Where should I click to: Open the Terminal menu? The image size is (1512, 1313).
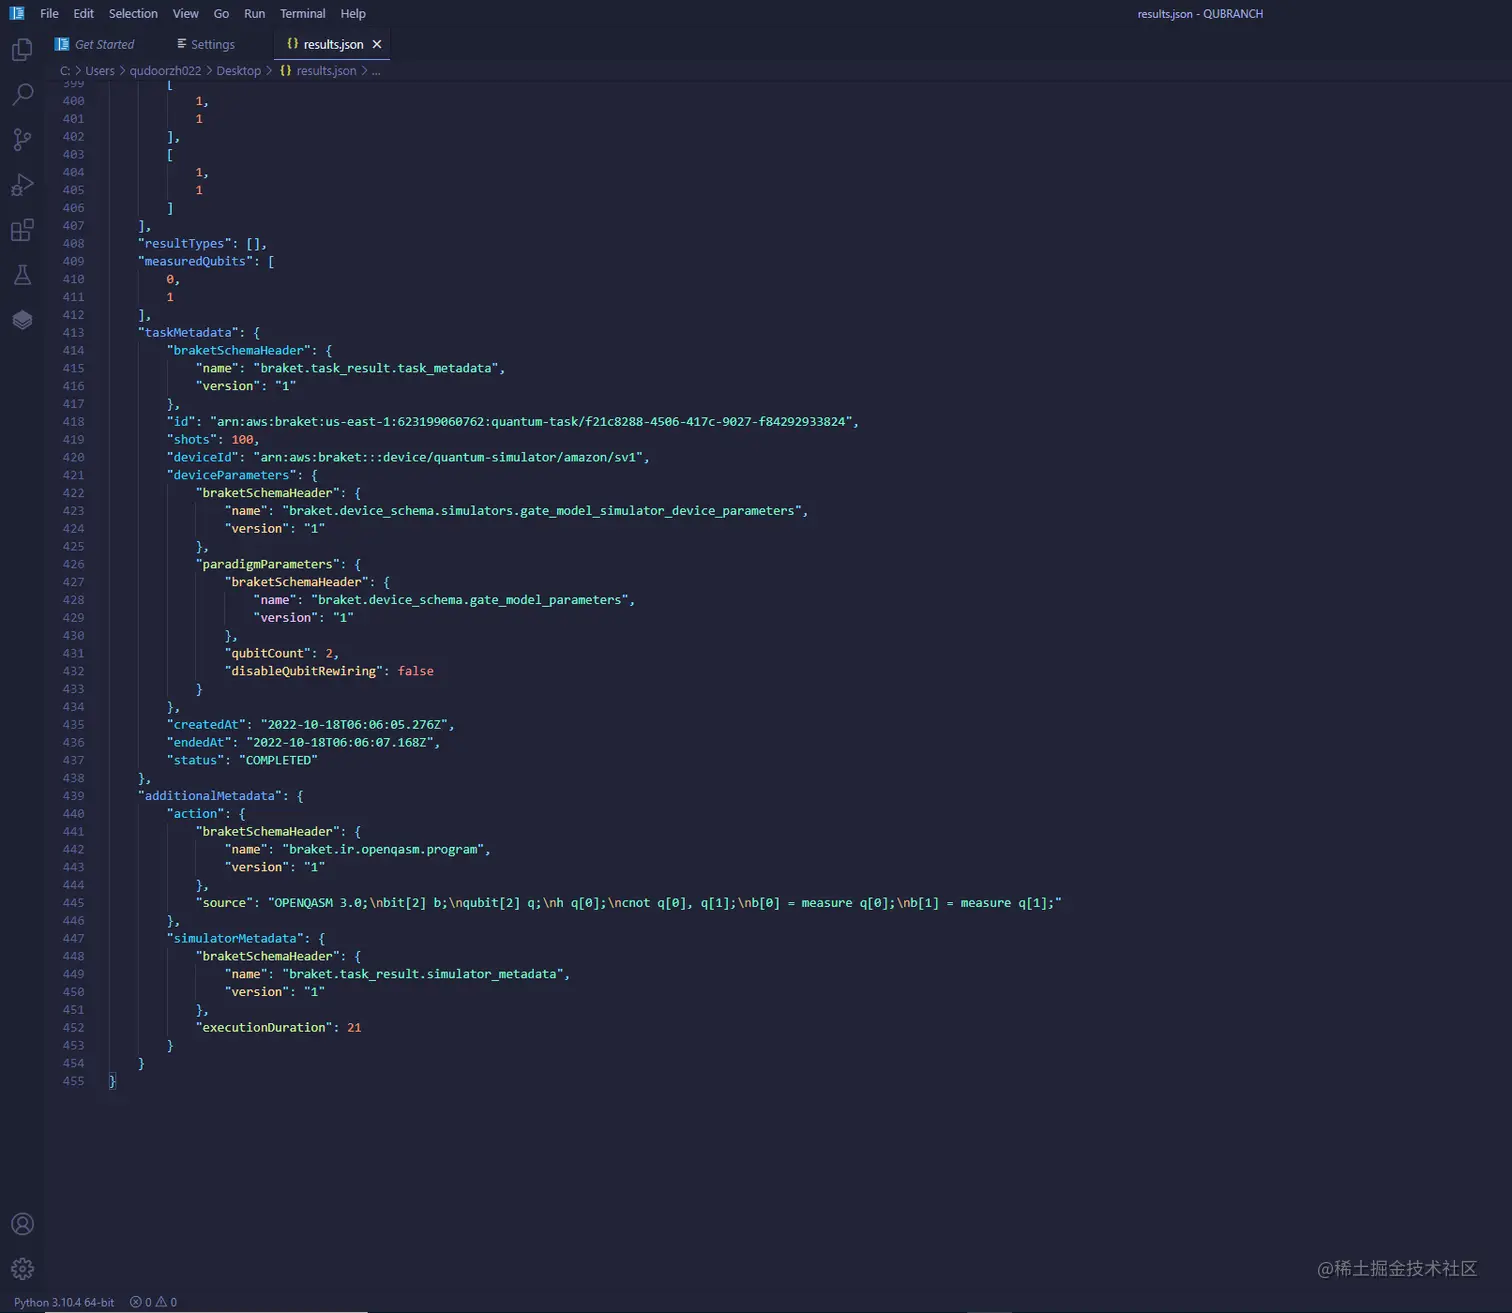tap(303, 14)
